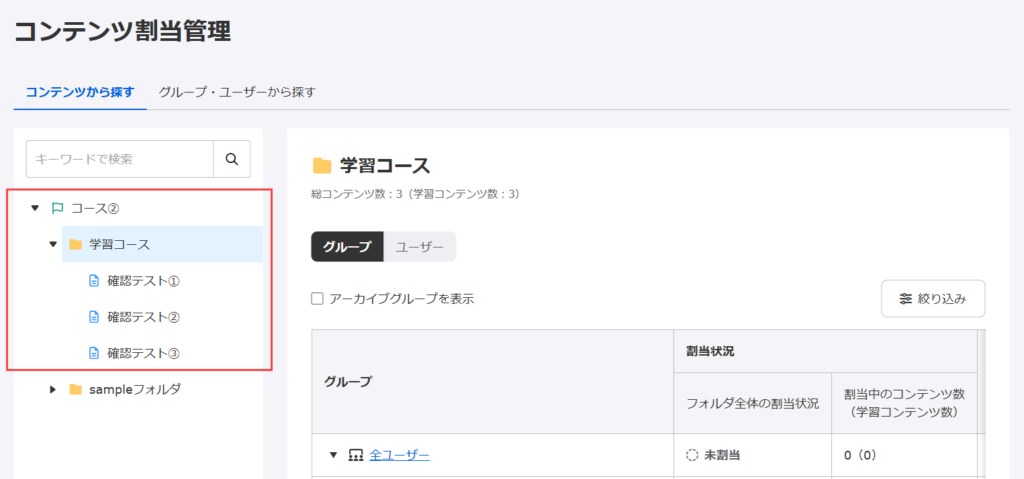Expand the sampleフォルダ tree arrow
The image size is (1024, 479).
click(x=54, y=389)
